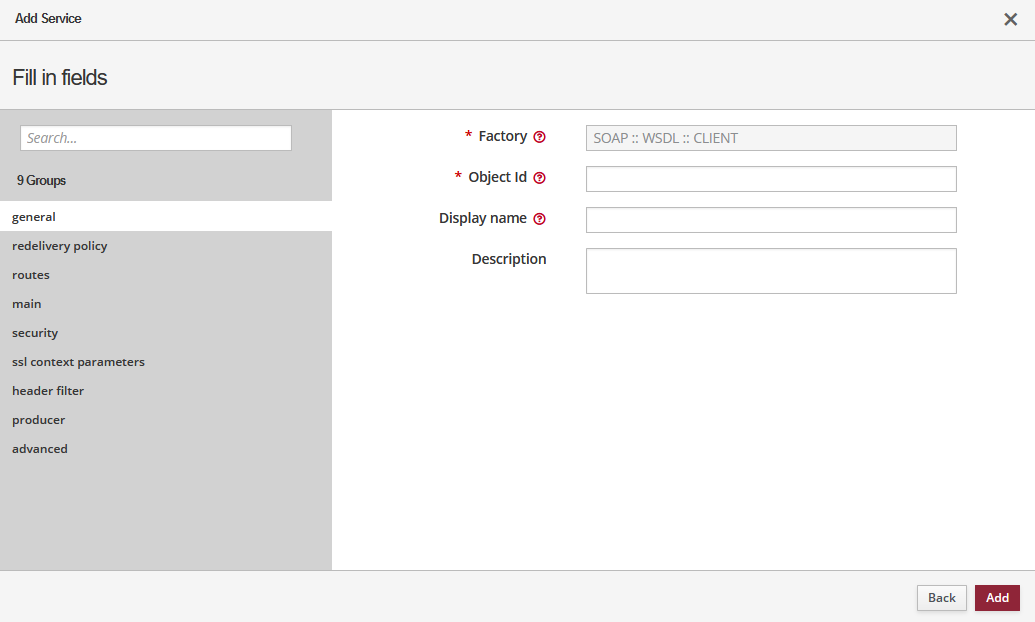Click the help icon next to Factory
The height and width of the screenshot is (622, 1035).
(540, 137)
